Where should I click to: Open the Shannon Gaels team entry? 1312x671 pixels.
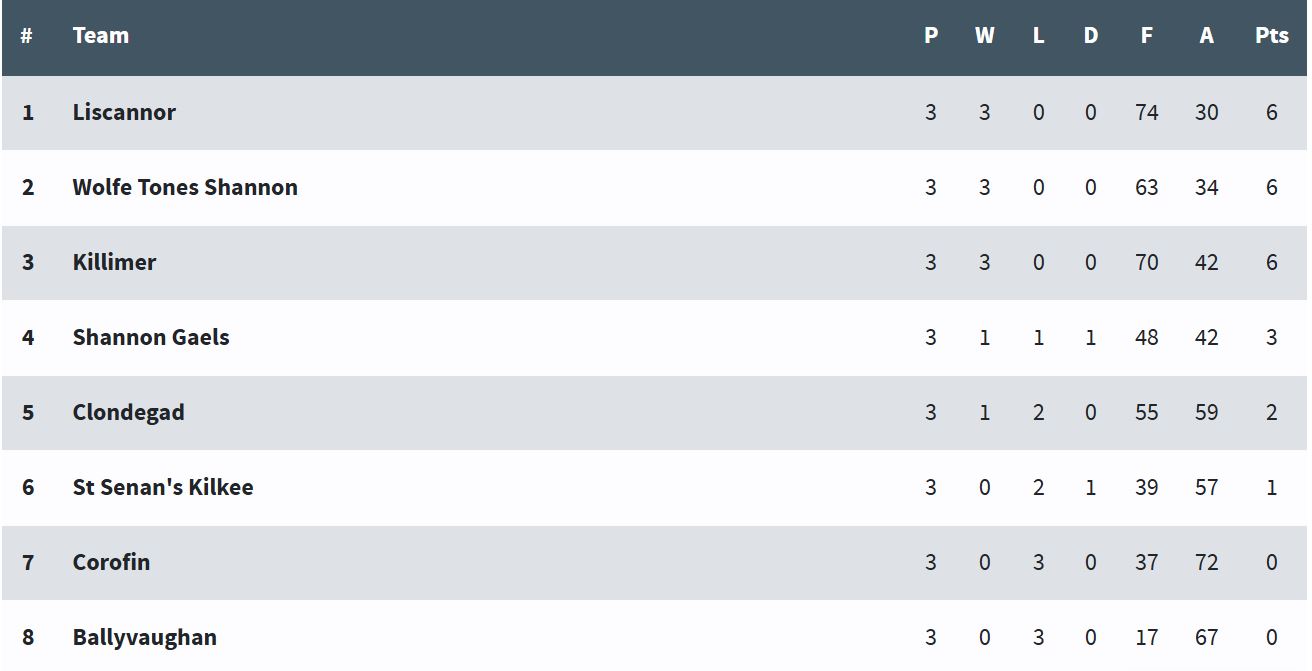click(151, 337)
